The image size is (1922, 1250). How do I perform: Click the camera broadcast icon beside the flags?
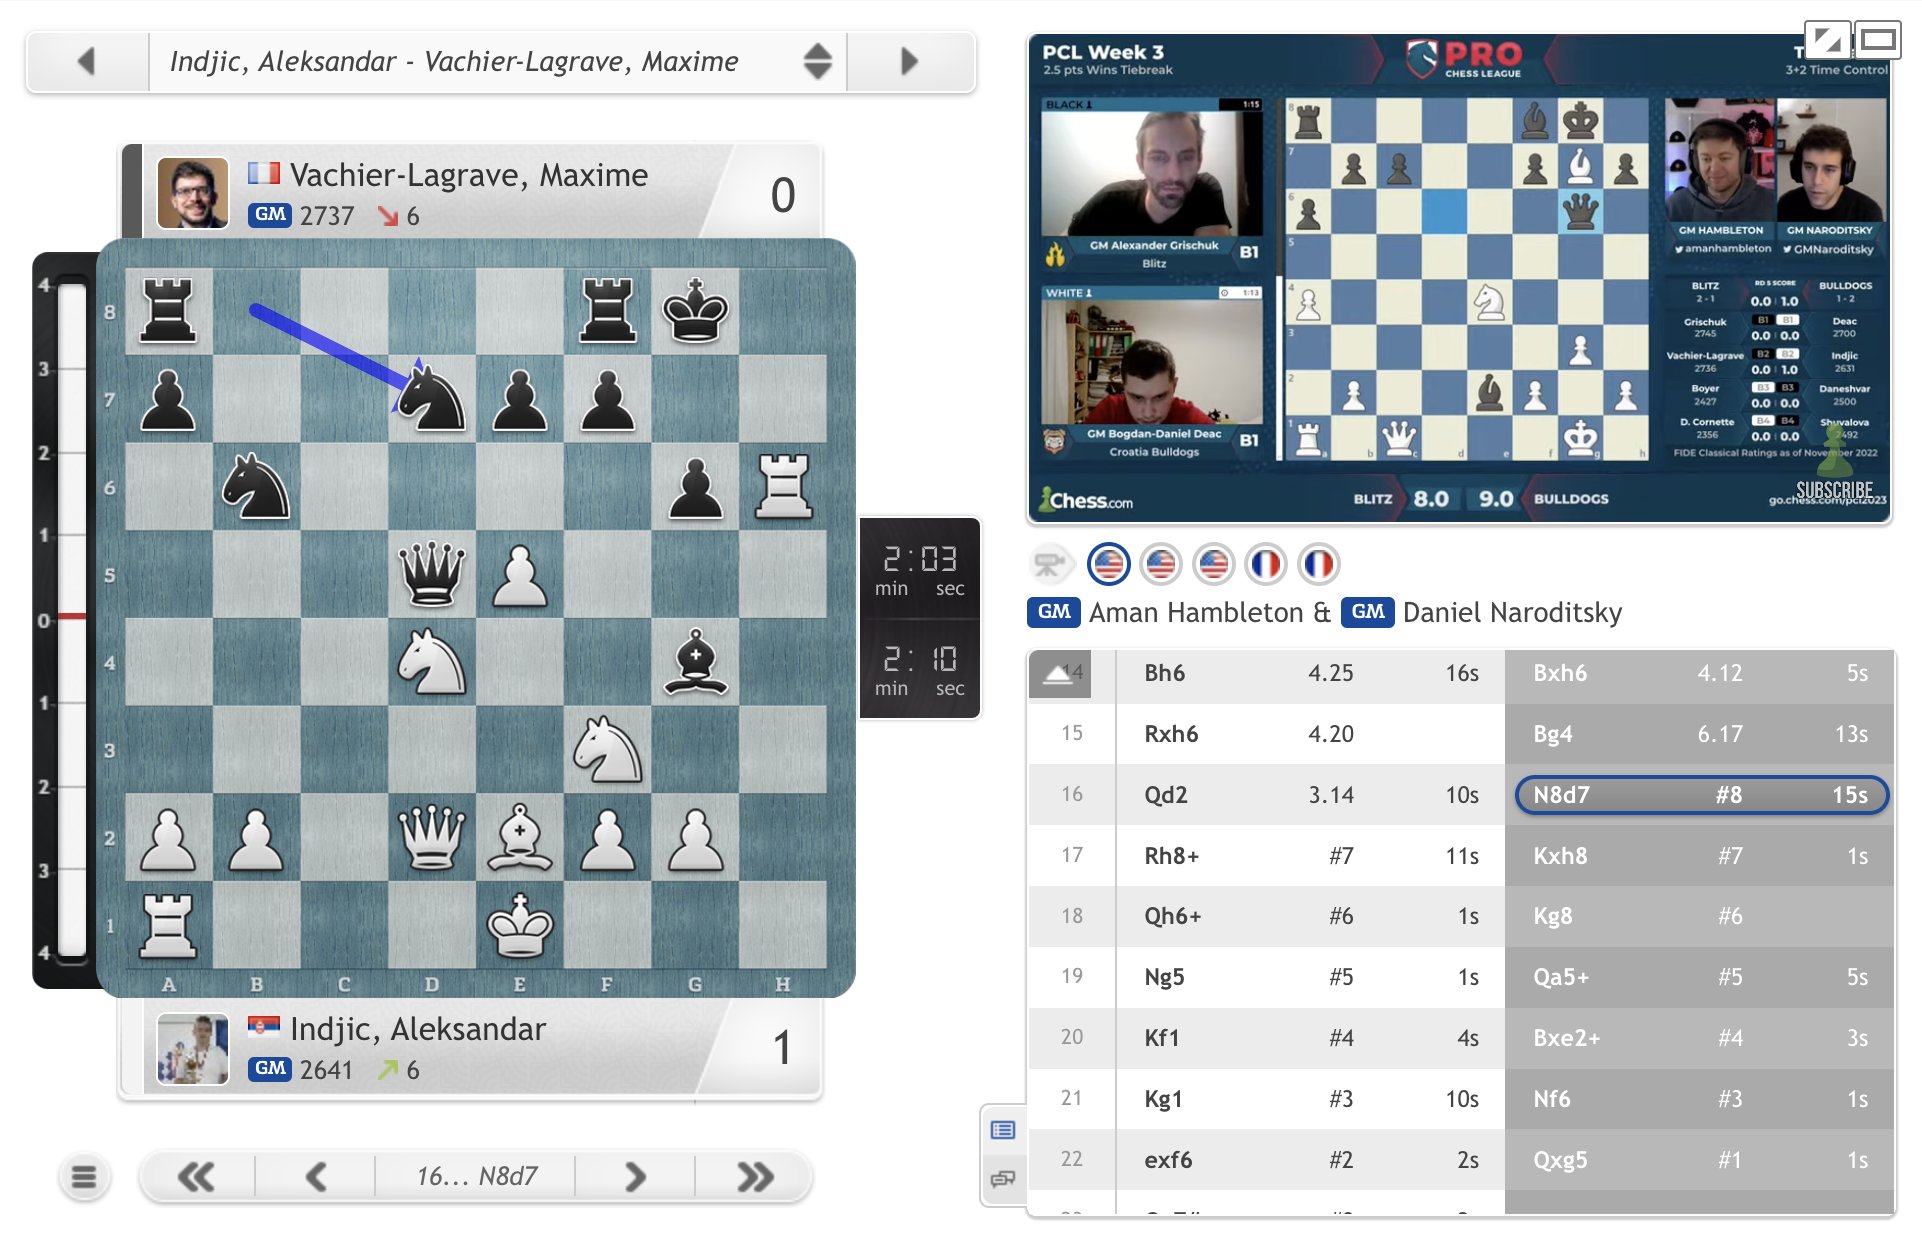tap(1052, 563)
